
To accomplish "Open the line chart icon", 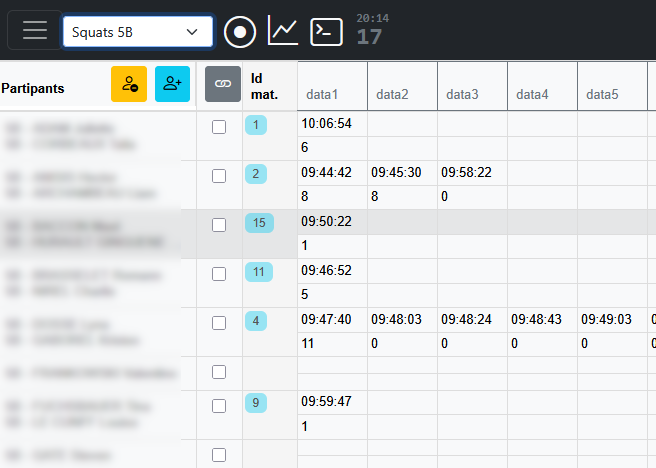I will point(283,31).
